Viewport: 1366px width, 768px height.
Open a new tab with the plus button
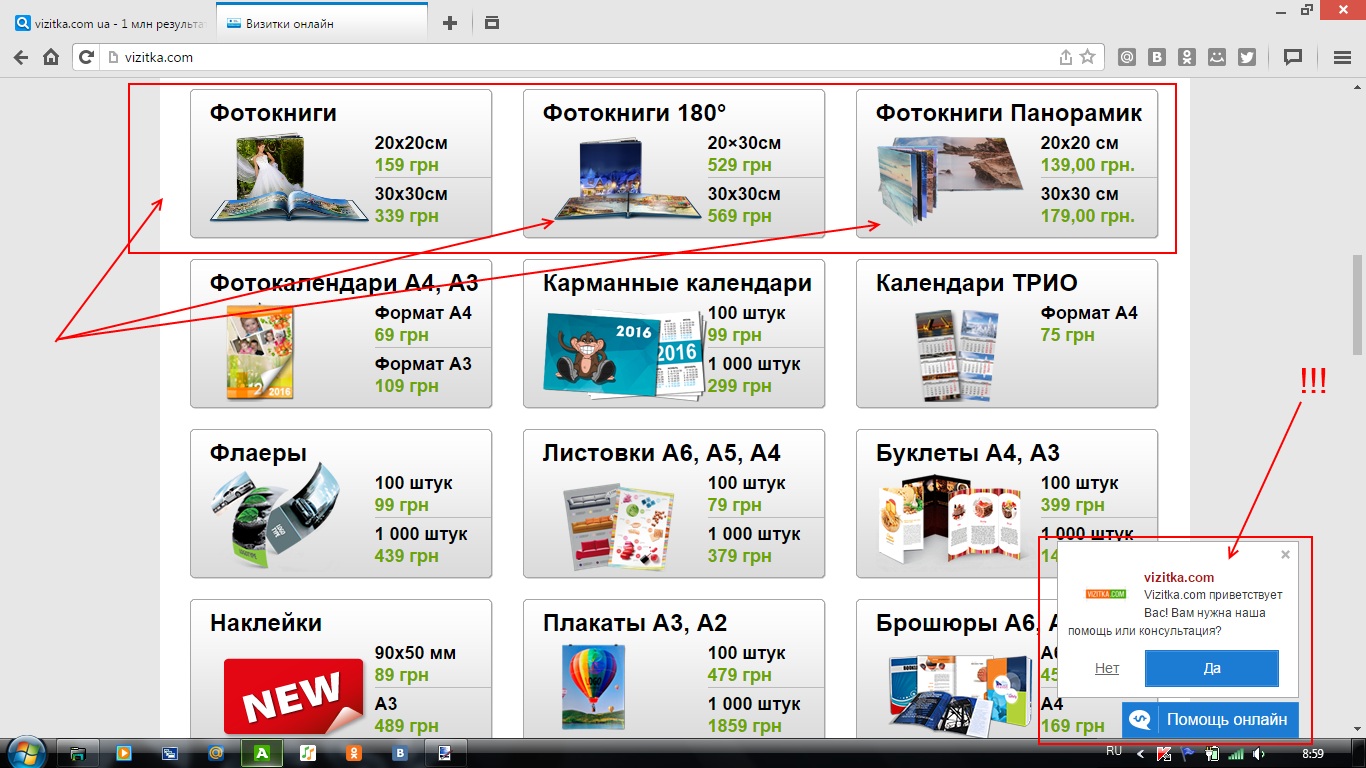coord(450,23)
